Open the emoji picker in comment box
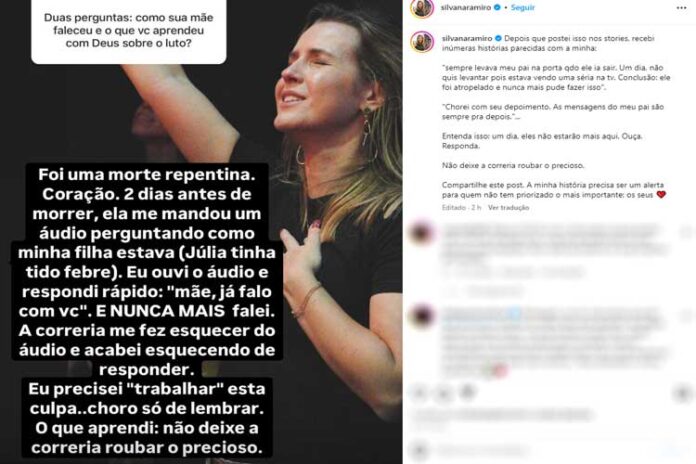This screenshot has height=464, width=696. [x=420, y=450]
